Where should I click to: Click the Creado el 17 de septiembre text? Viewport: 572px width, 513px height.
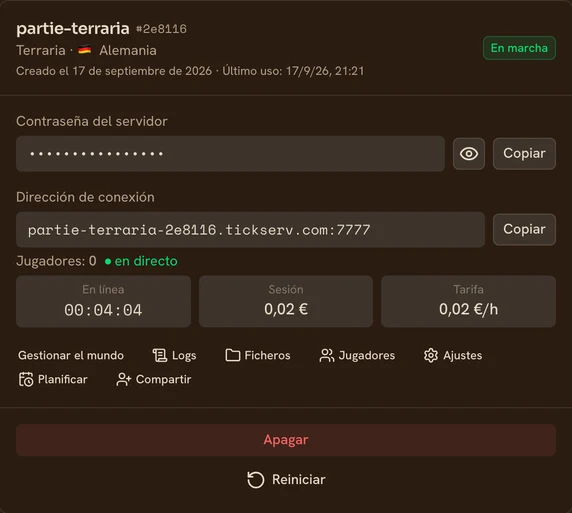click(x=114, y=71)
